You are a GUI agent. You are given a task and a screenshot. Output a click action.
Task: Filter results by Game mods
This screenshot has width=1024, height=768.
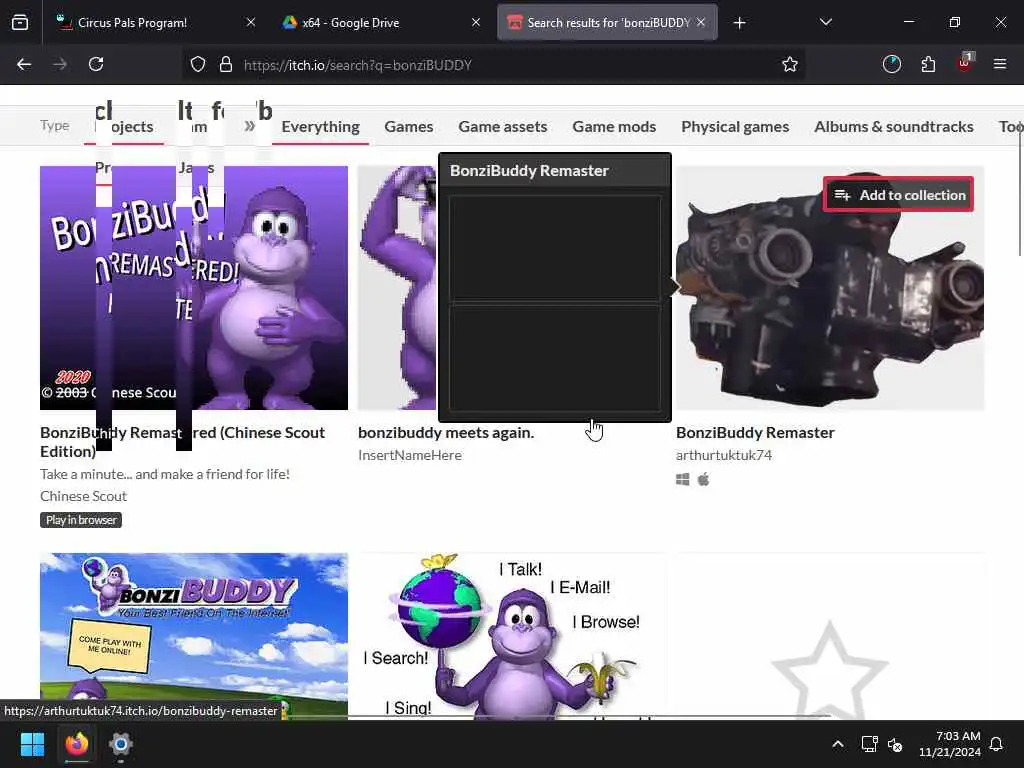click(x=615, y=127)
